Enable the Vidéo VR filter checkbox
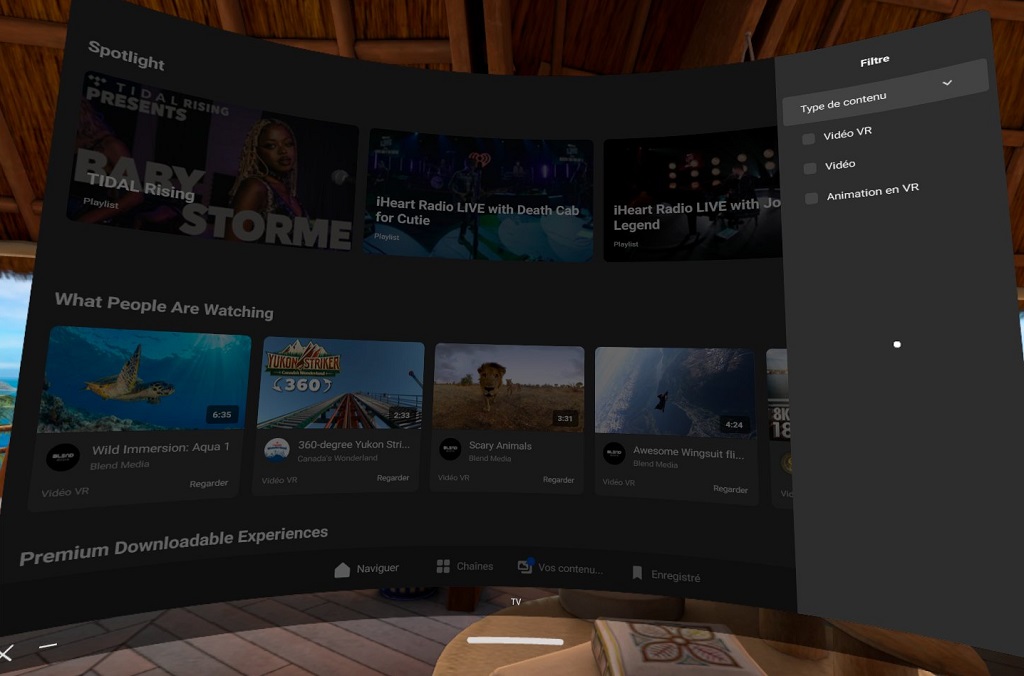1024x676 pixels. coord(809,139)
